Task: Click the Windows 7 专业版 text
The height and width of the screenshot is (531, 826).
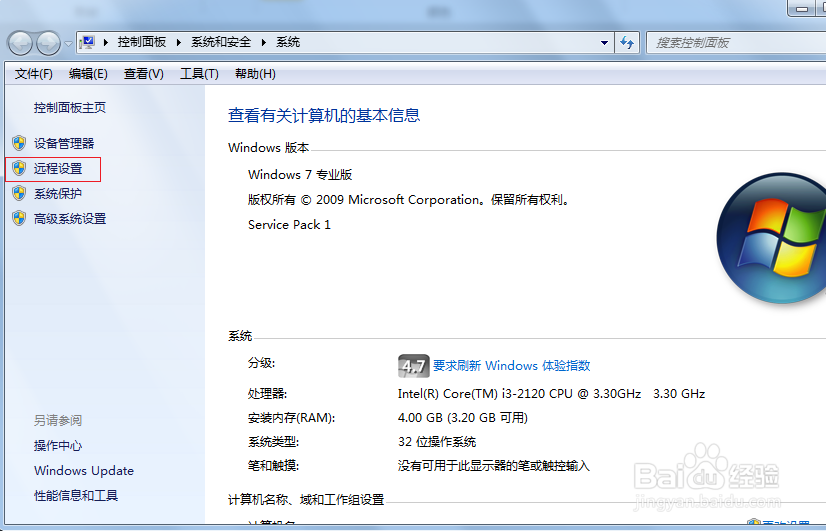Action: click(300, 175)
